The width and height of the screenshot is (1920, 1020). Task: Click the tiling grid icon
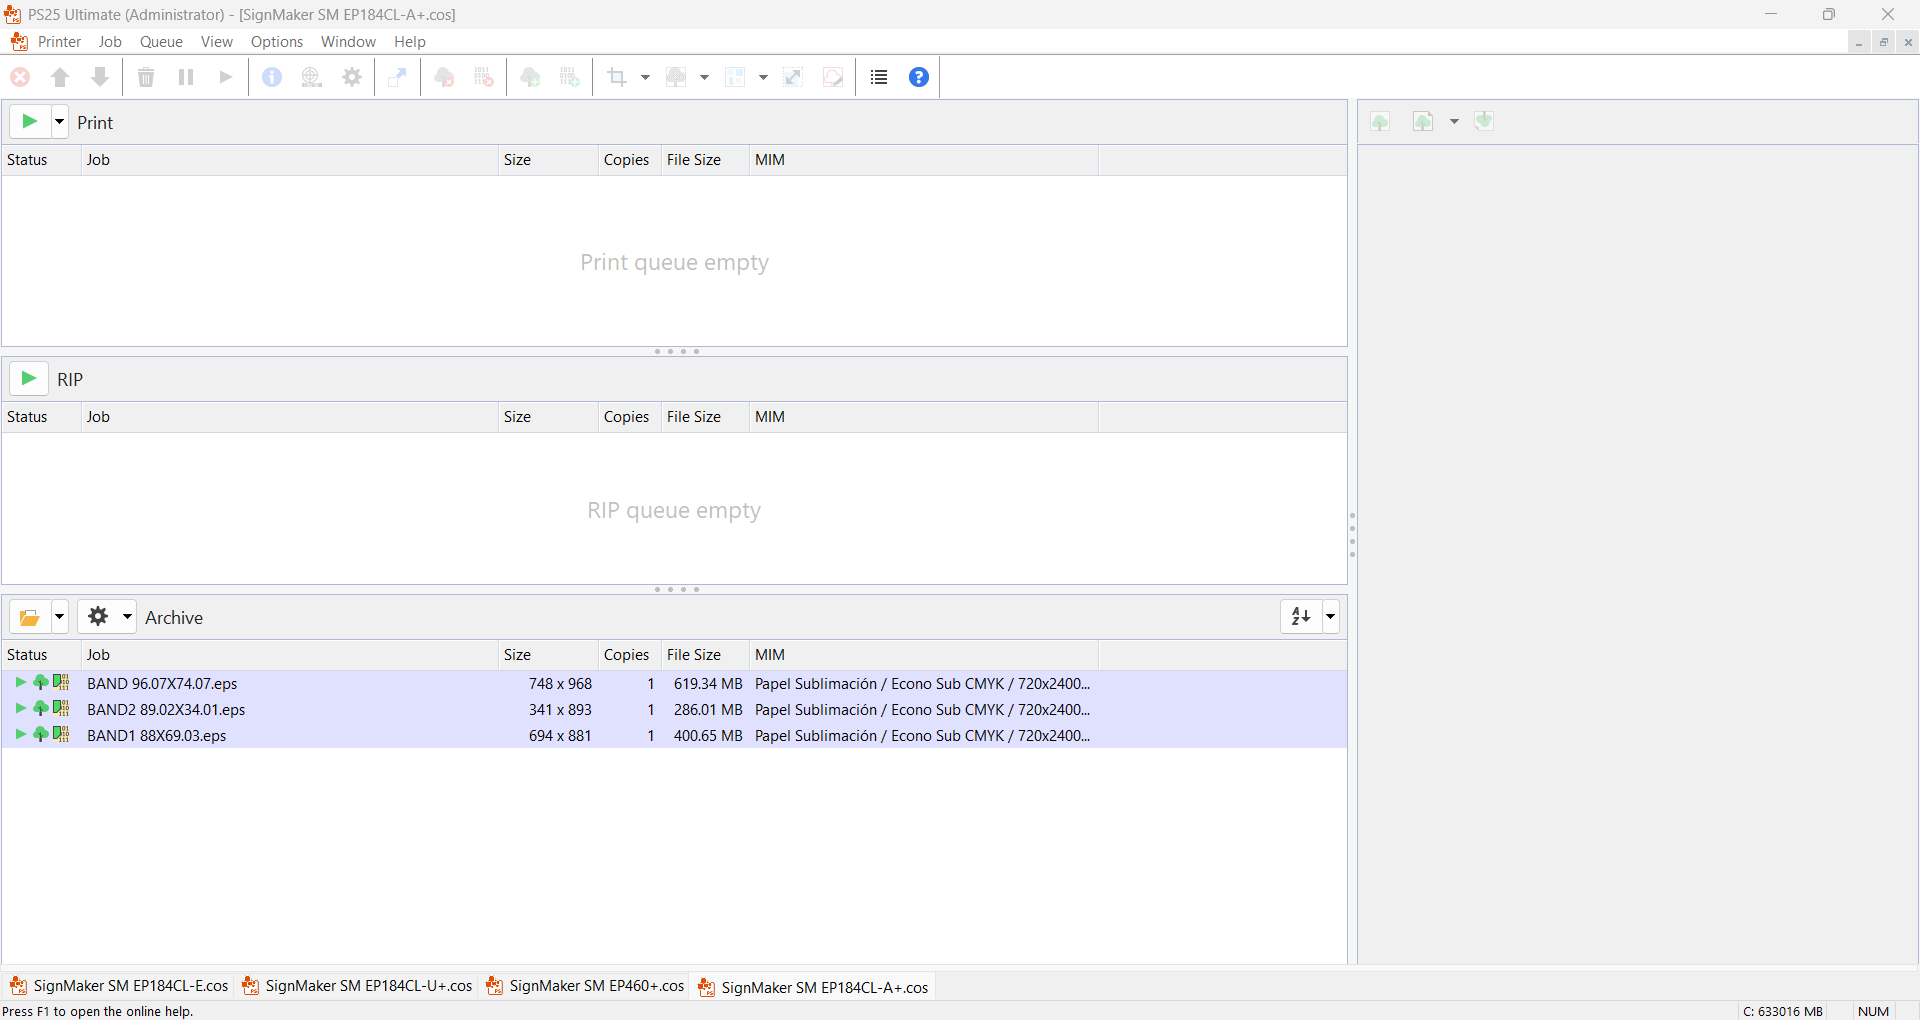735,77
